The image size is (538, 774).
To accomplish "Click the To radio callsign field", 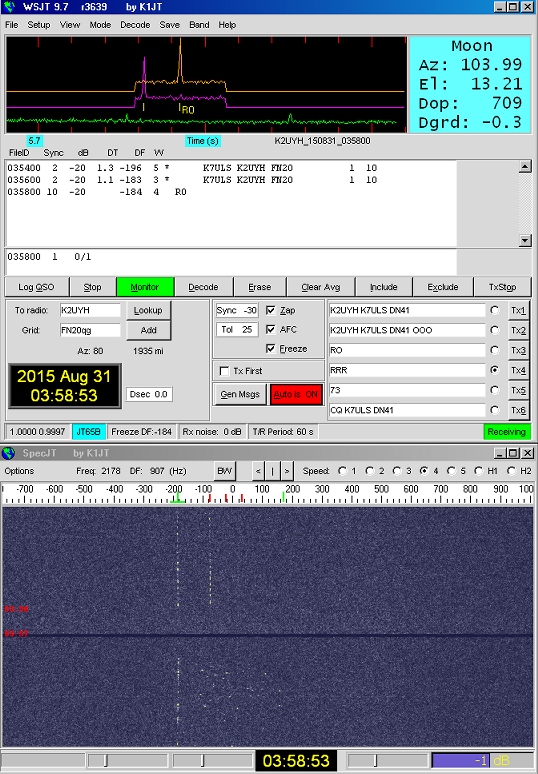I will click(90, 310).
